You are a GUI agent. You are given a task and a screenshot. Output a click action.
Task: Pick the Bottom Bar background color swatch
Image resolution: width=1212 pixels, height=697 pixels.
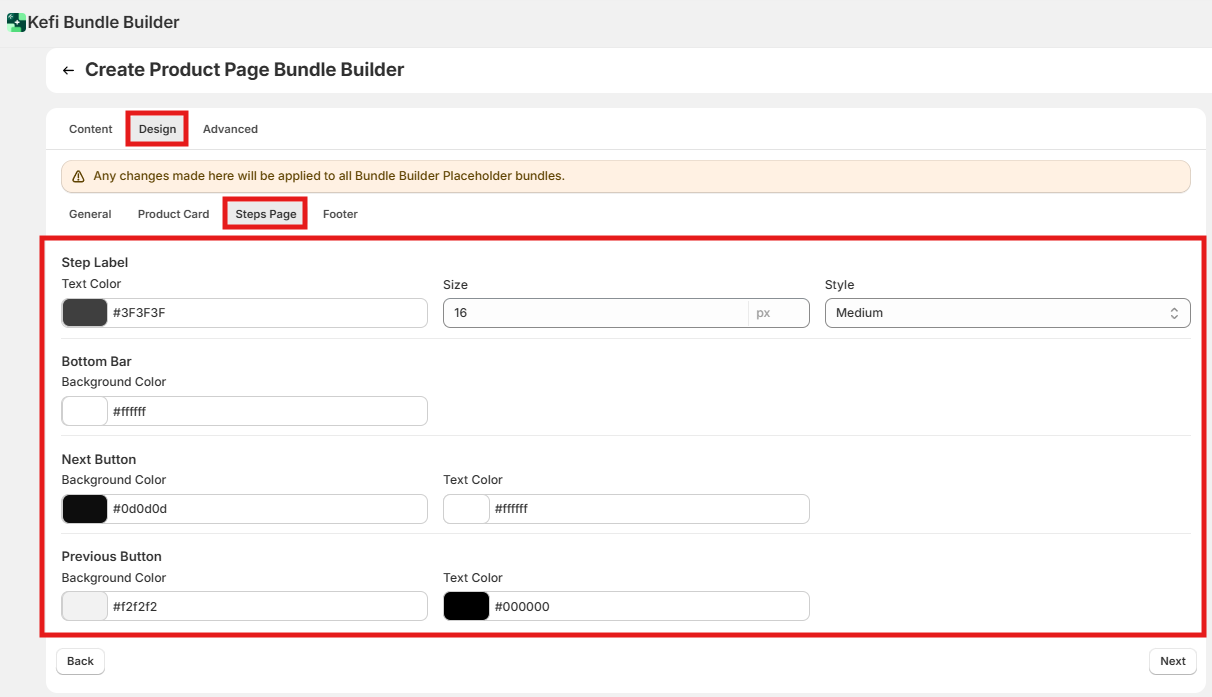(x=85, y=411)
